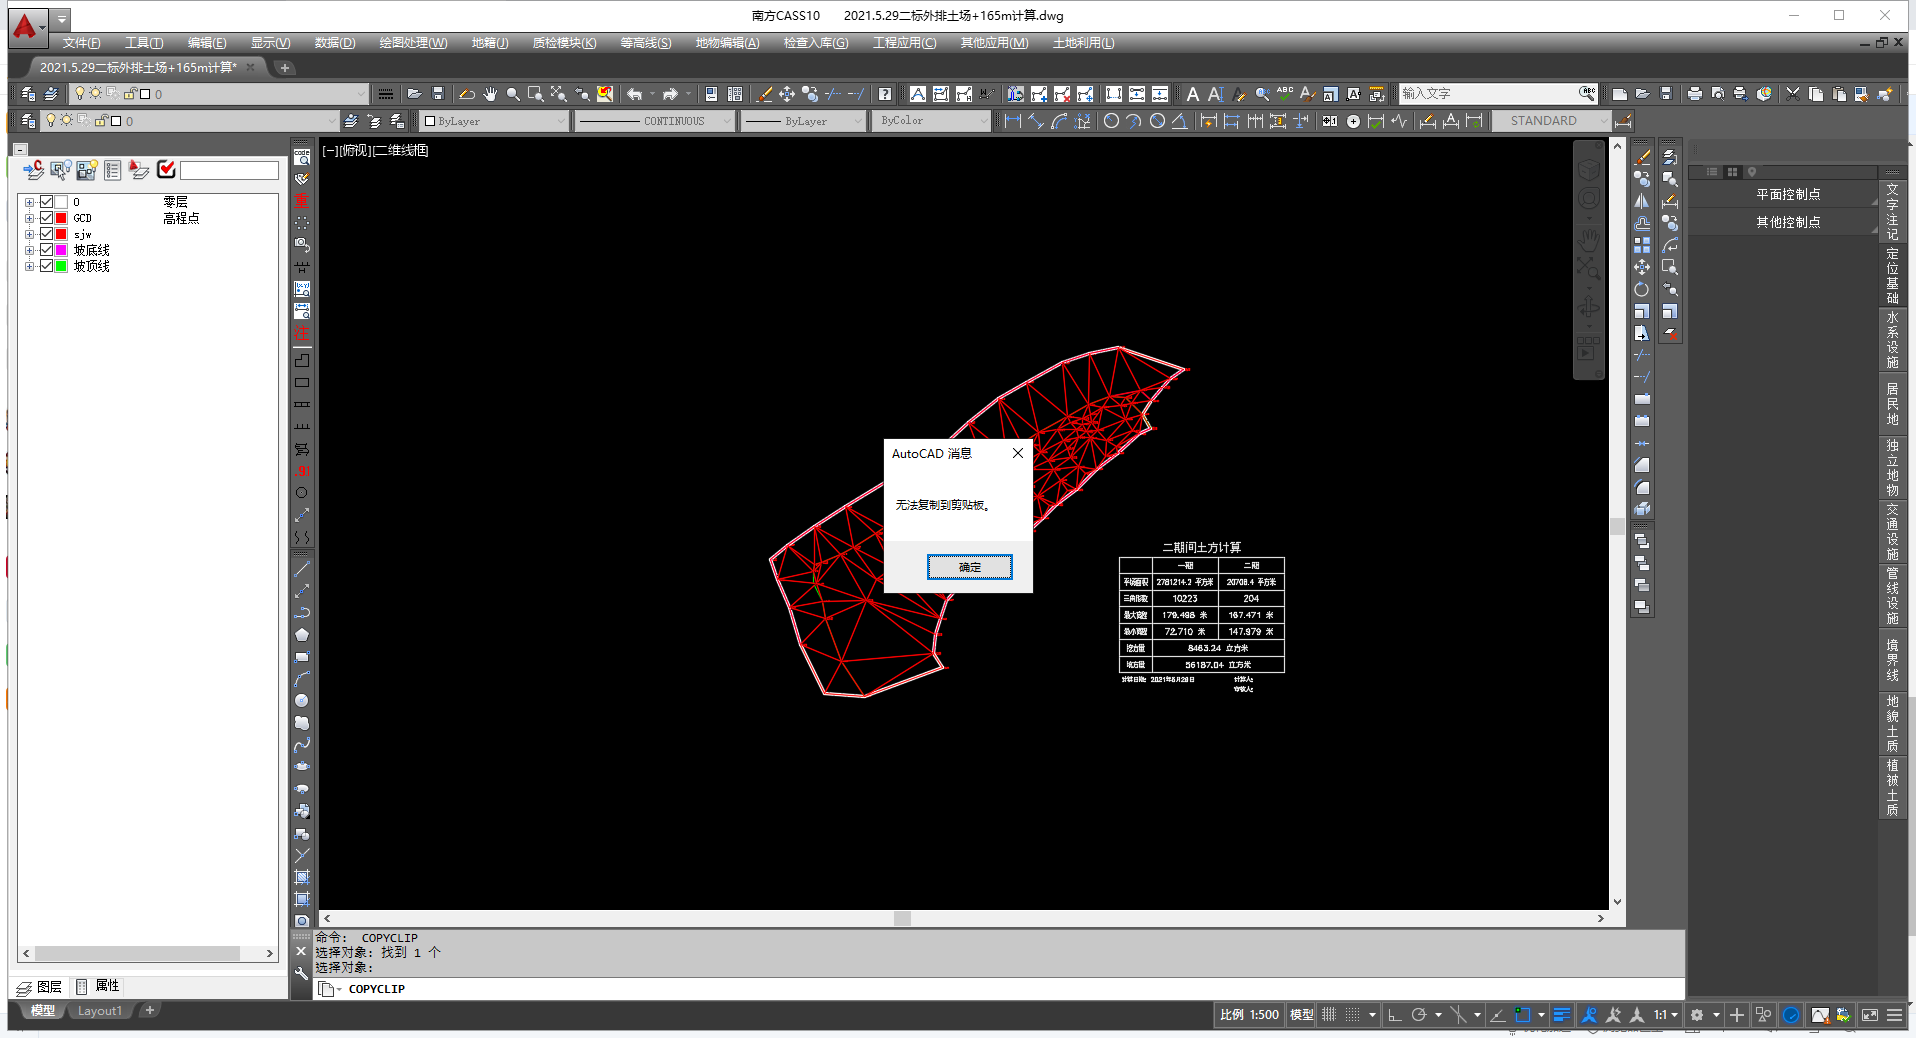The image size is (1916, 1038).
Task: Click the Angular dimension icon
Action: pos(1180,121)
